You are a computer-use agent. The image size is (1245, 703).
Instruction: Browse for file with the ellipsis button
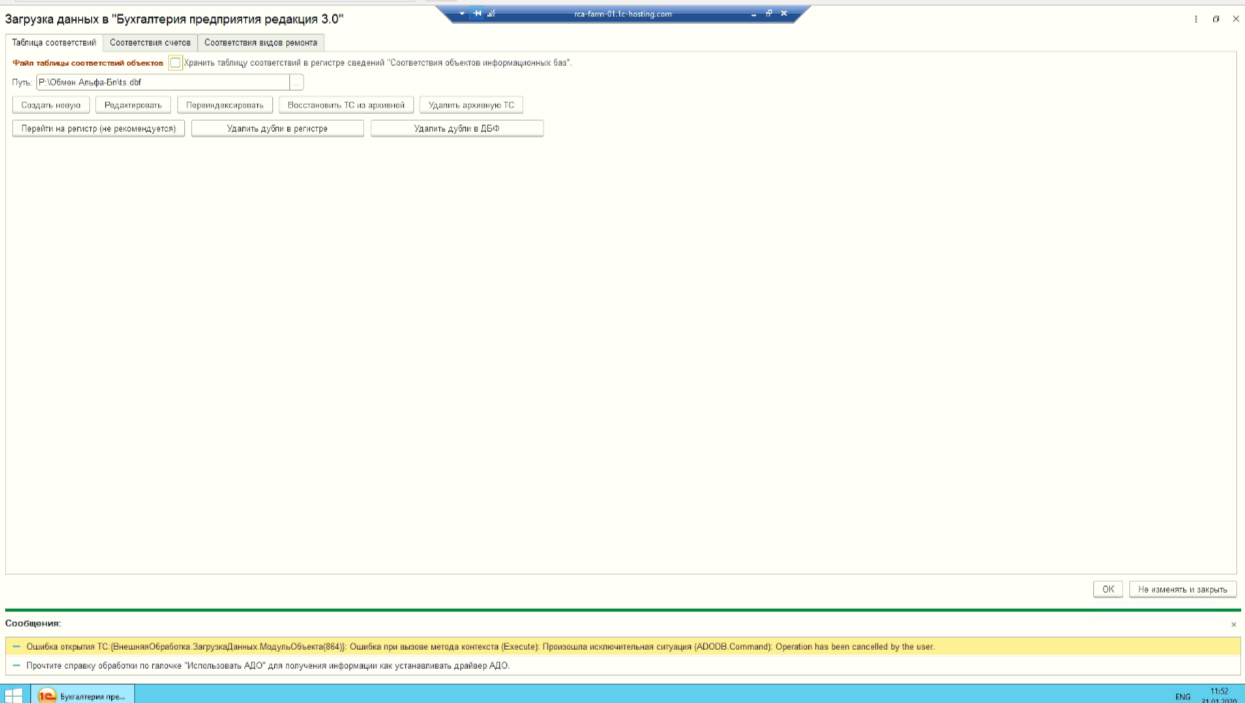(x=296, y=82)
